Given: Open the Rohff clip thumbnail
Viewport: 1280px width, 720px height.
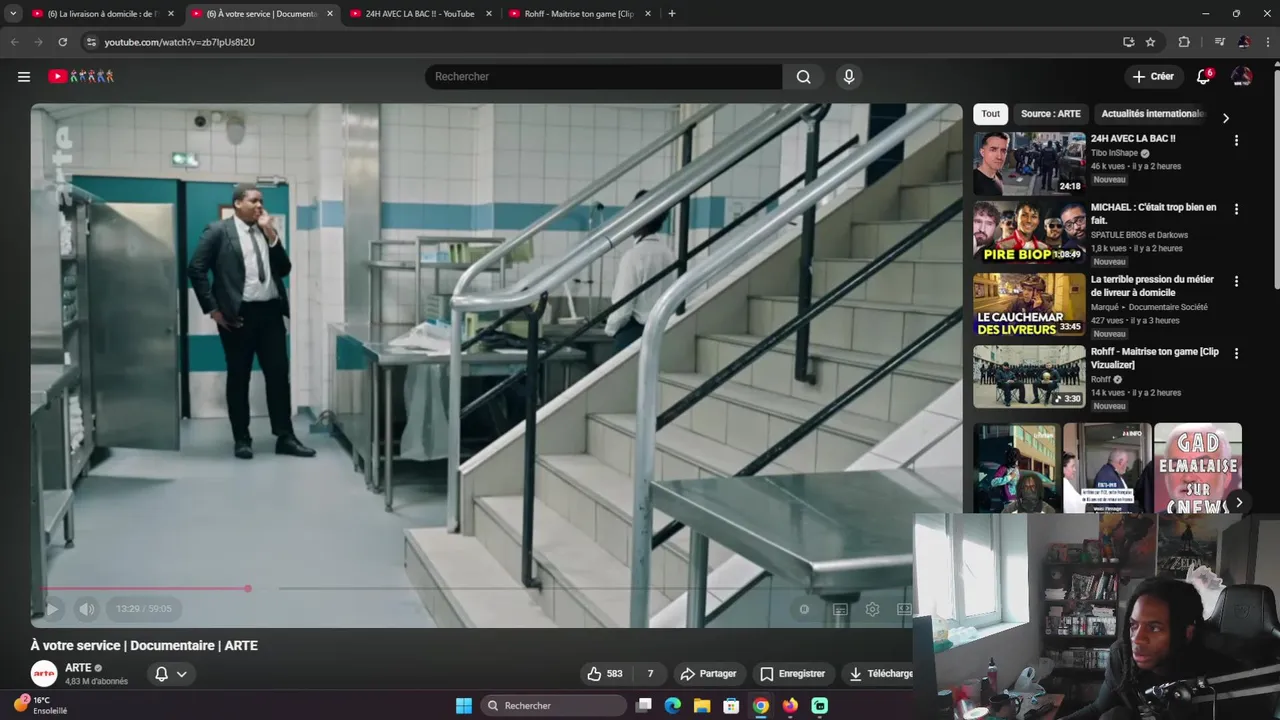Looking at the screenshot, I should [x=1029, y=377].
